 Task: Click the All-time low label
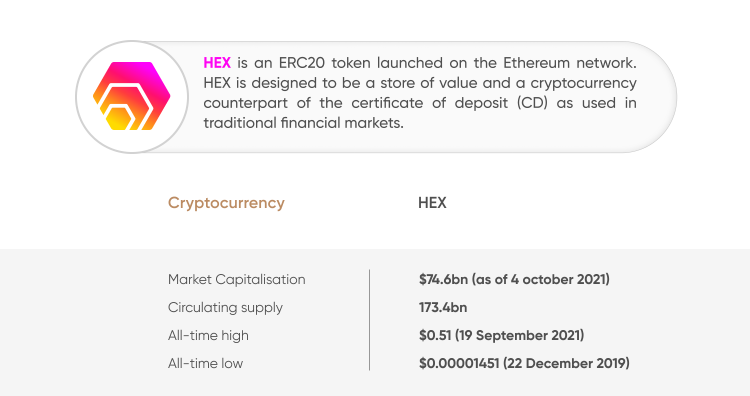click(205, 363)
